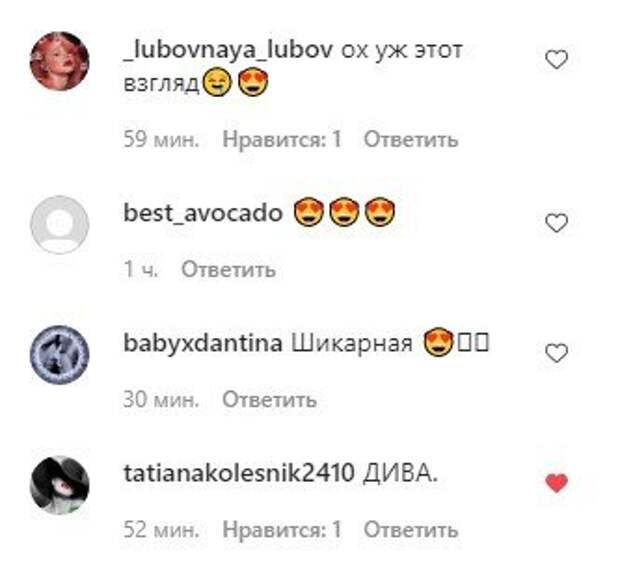The width and height of the screenshot is (620, 567).
Task: Click the tatianakolesnik2410 username
Action: pyautogui.click(x=239, y=473)
